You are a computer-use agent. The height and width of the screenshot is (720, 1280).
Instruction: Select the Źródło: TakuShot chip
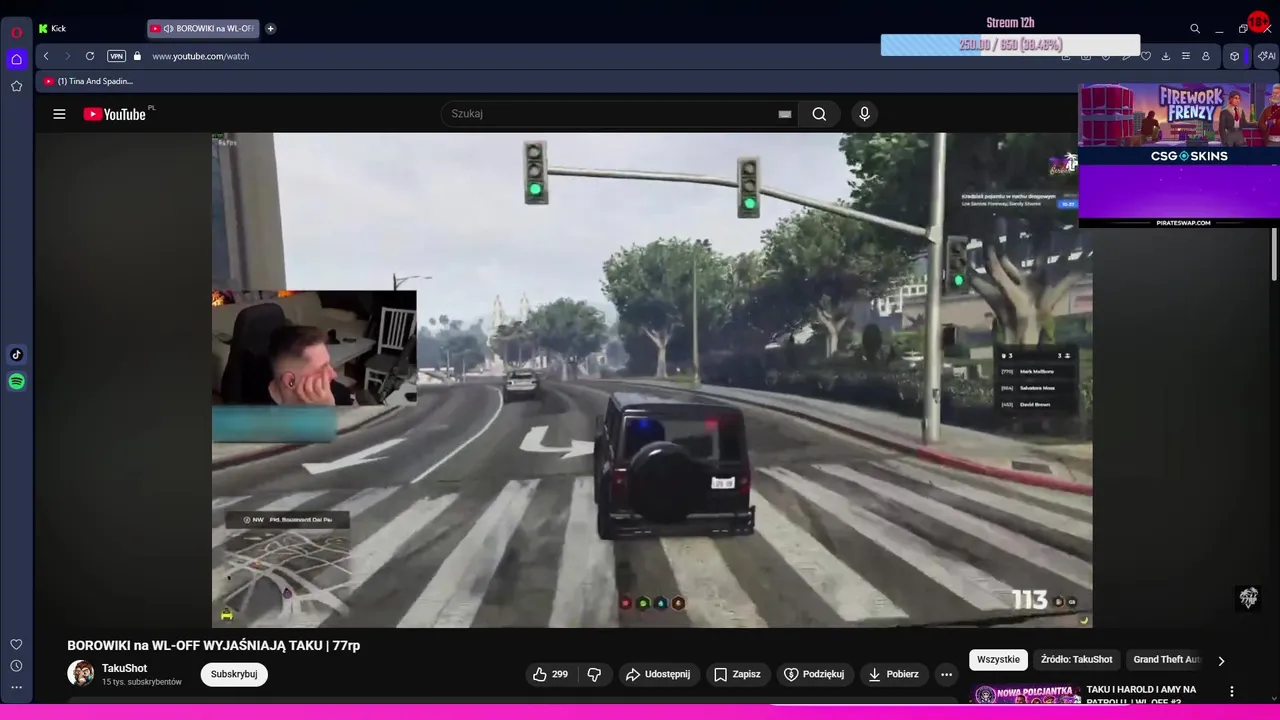(x=1076, y=660)
